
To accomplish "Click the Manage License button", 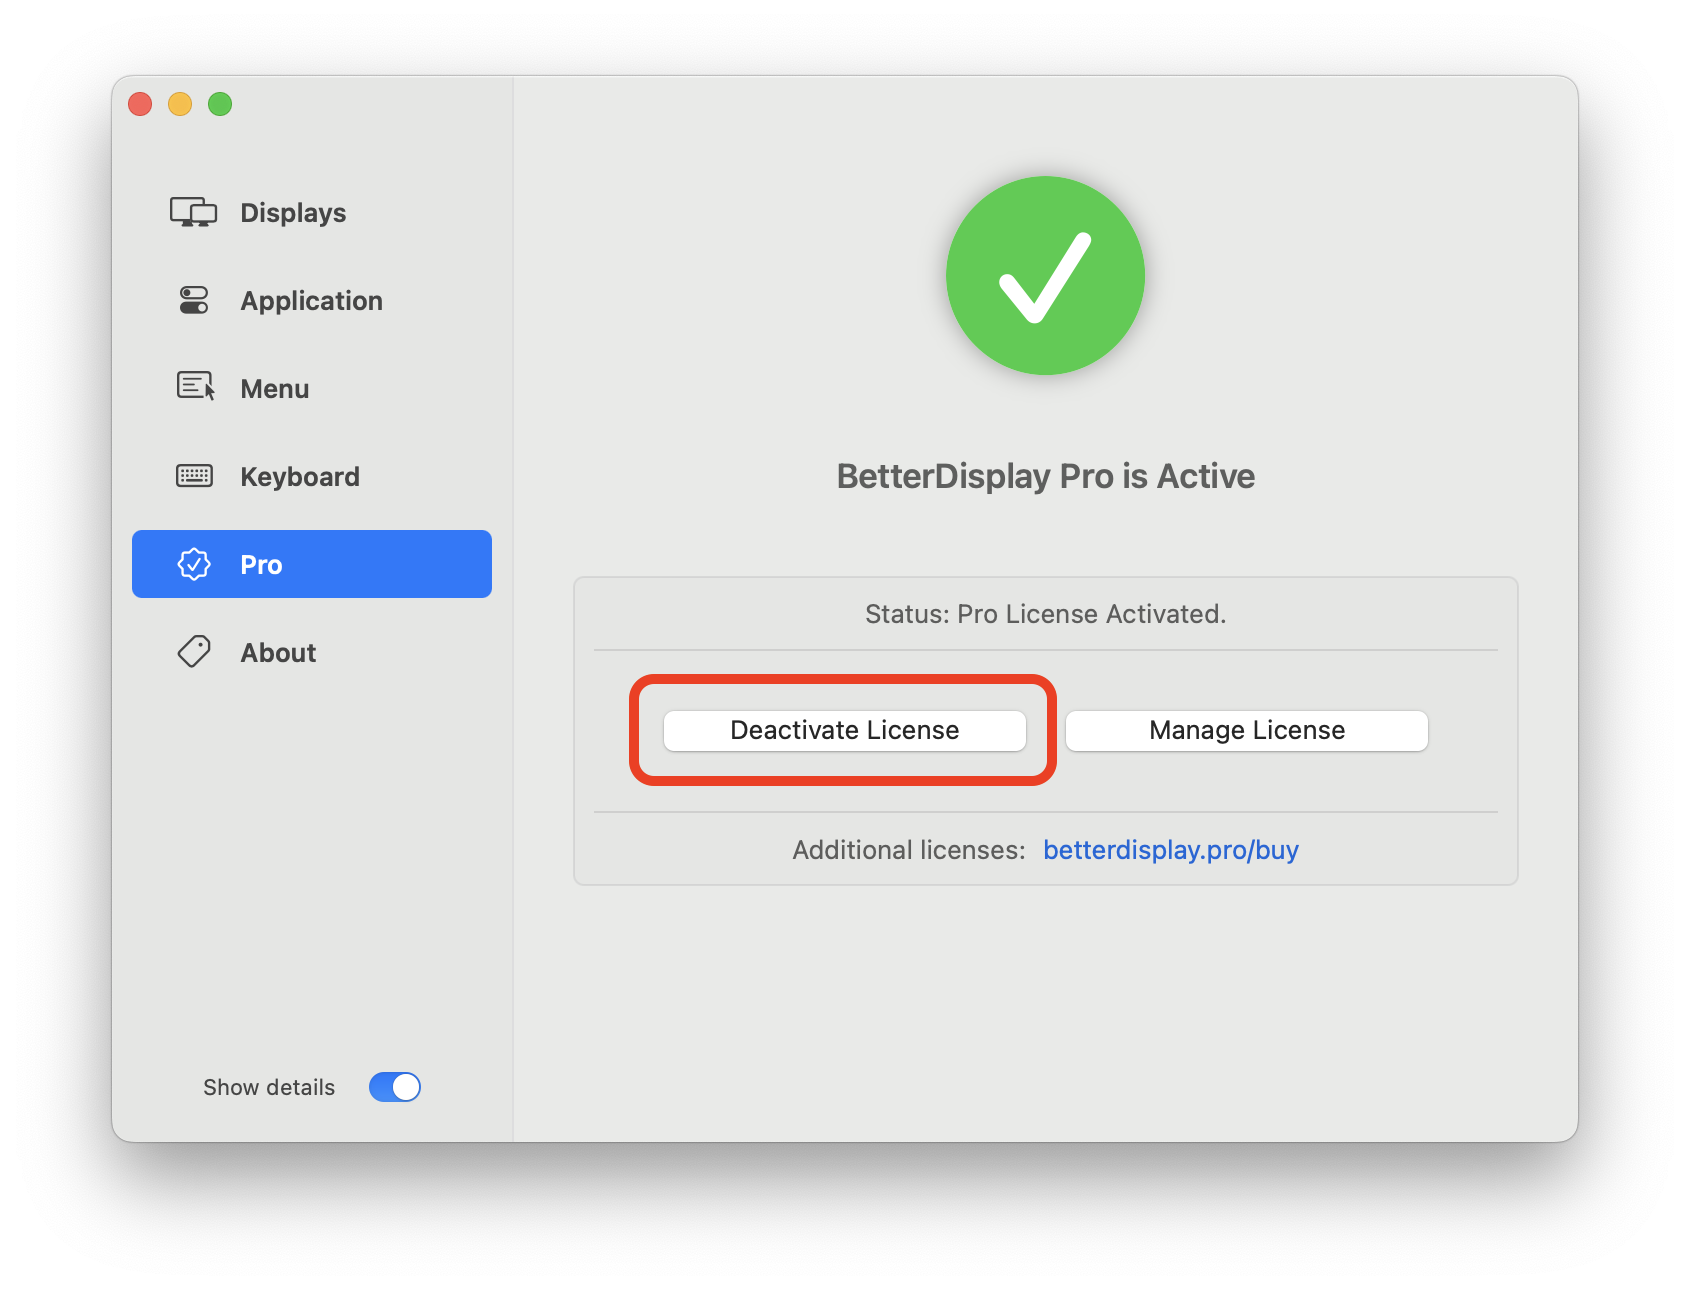I will 1246,730.
